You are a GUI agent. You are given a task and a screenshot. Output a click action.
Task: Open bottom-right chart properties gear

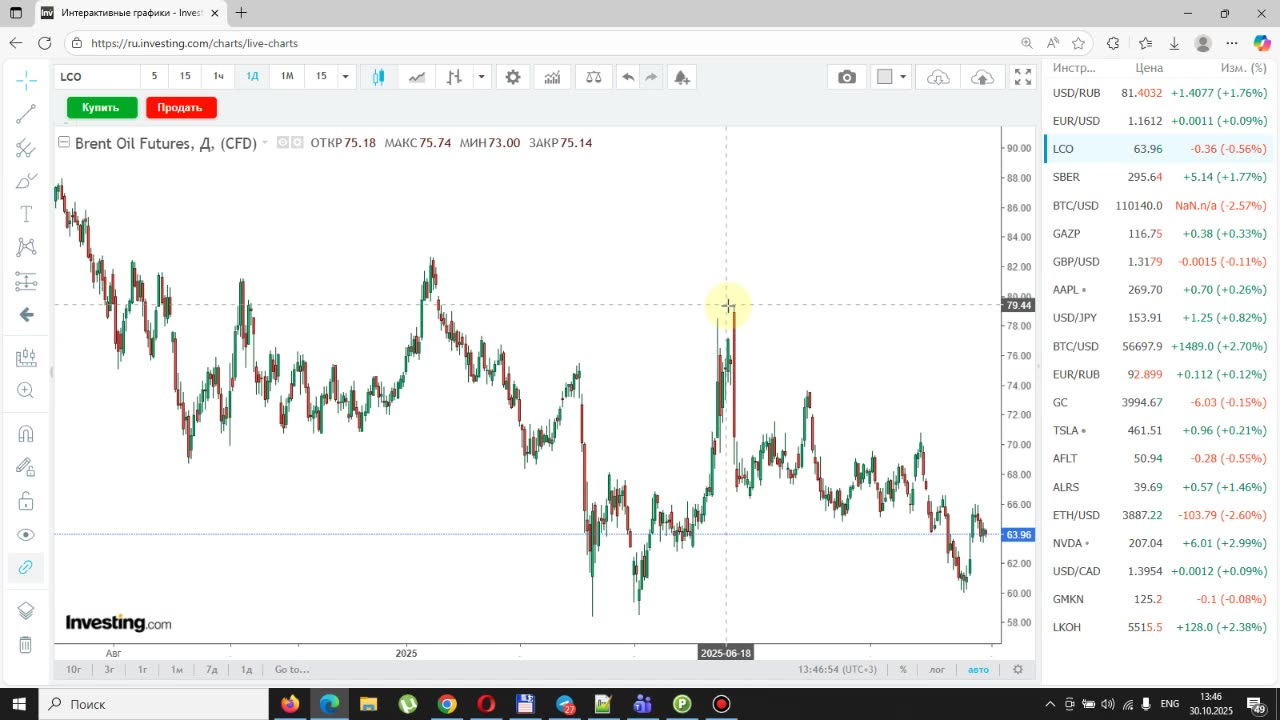coord(1018,669)
